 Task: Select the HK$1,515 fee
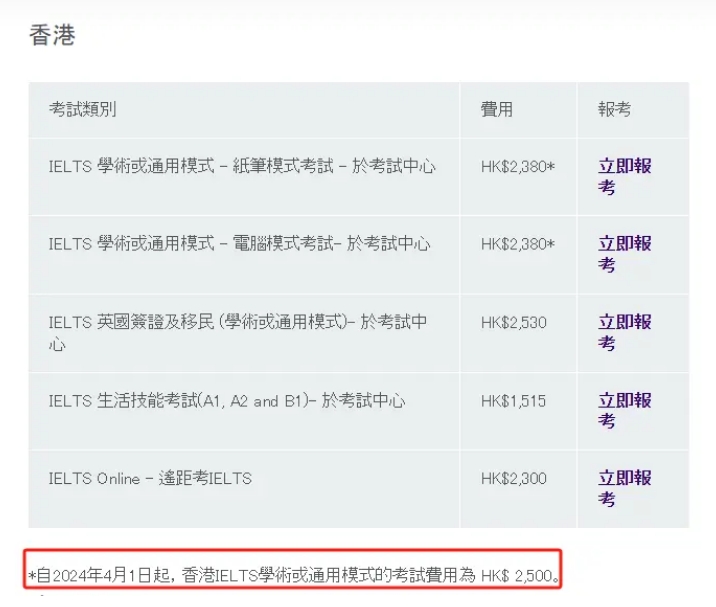coord(513,401)
